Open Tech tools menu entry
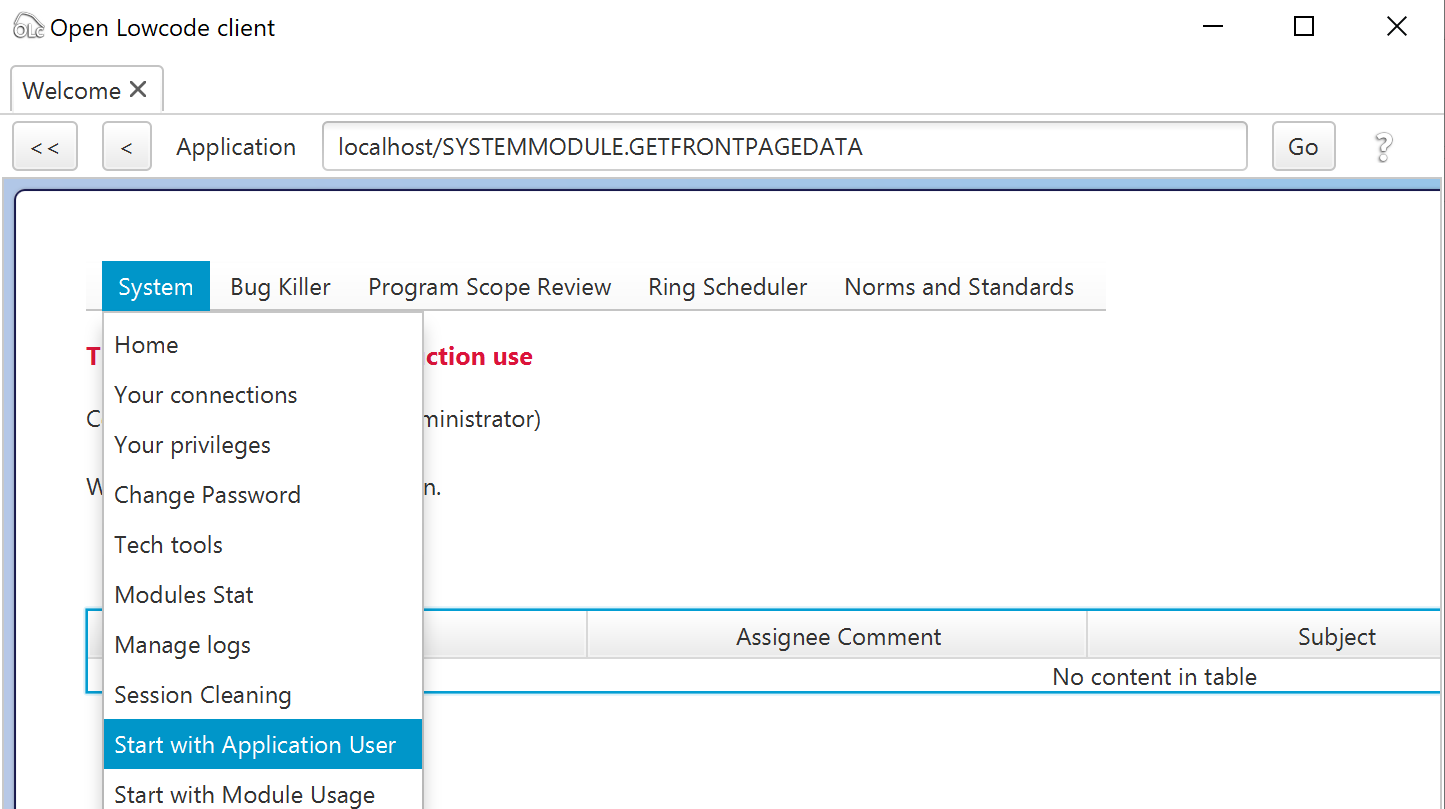The height and width of the screenshot is (809, 1445). pyautogui.click(x=168, y=545)
